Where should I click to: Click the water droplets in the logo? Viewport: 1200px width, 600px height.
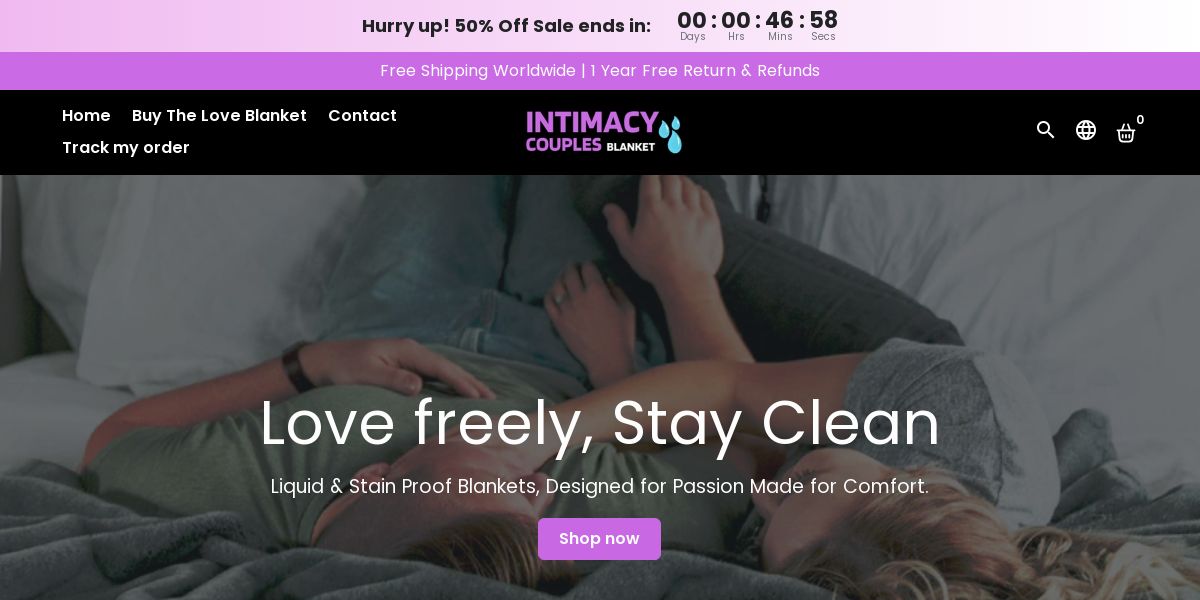[670, 134]
